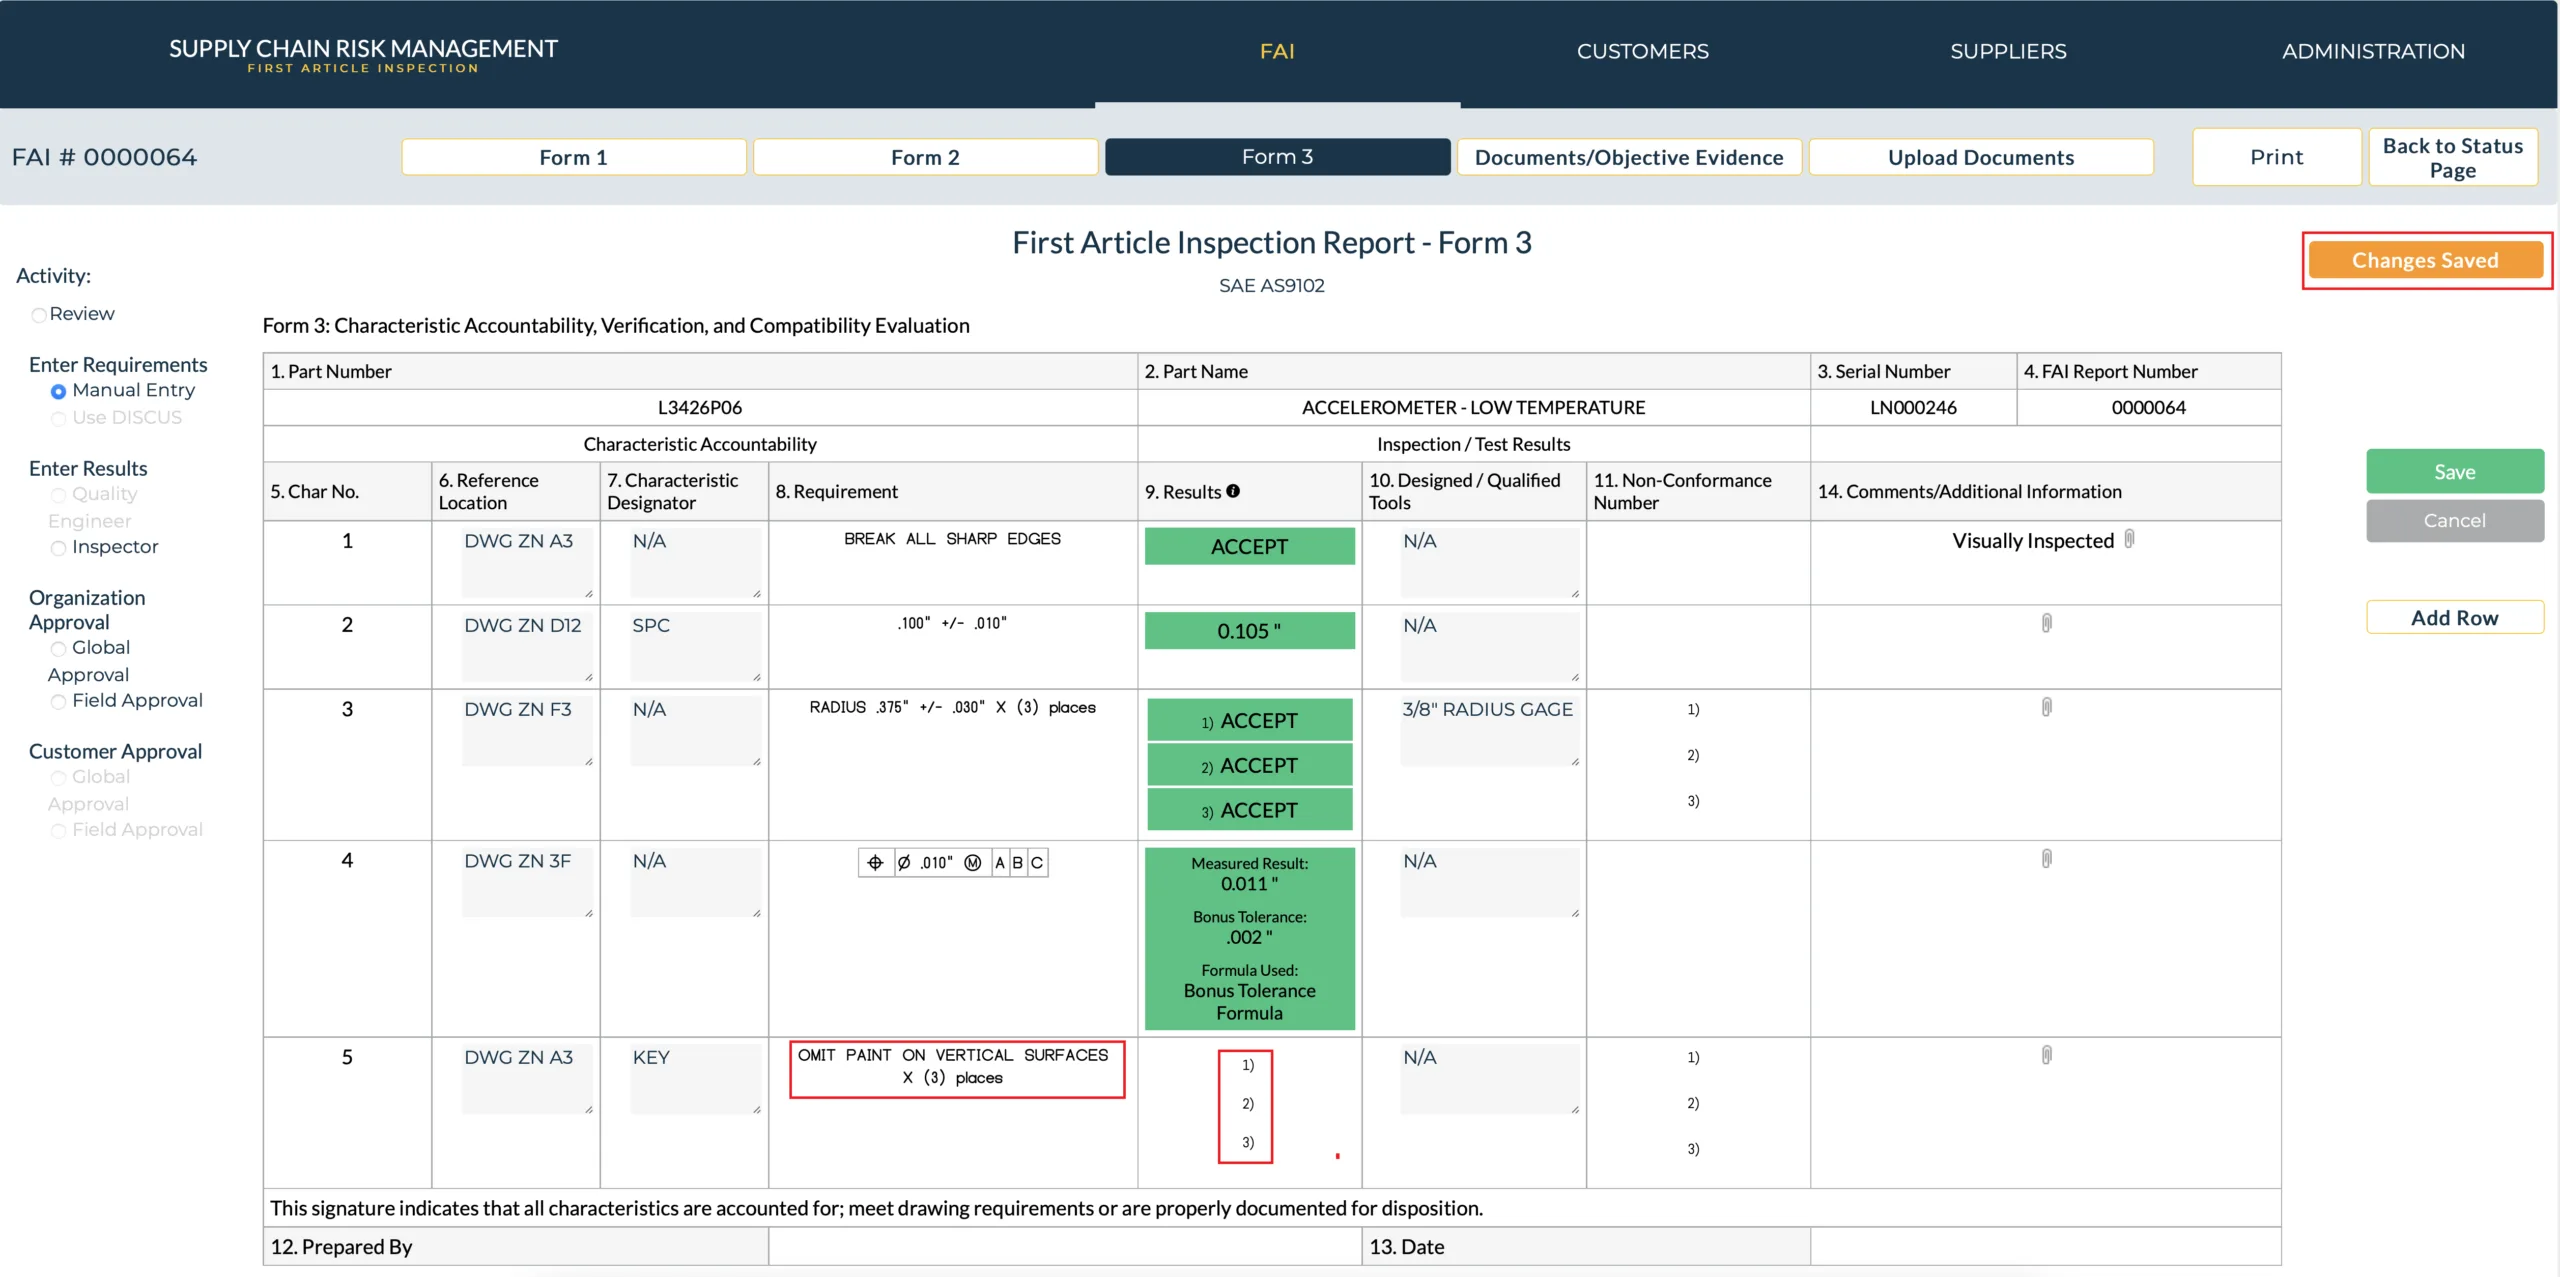Click result 1) ACCEPT in row 3
This screenshot has width=2560, height=1277.
click(x=1249, y=720)
